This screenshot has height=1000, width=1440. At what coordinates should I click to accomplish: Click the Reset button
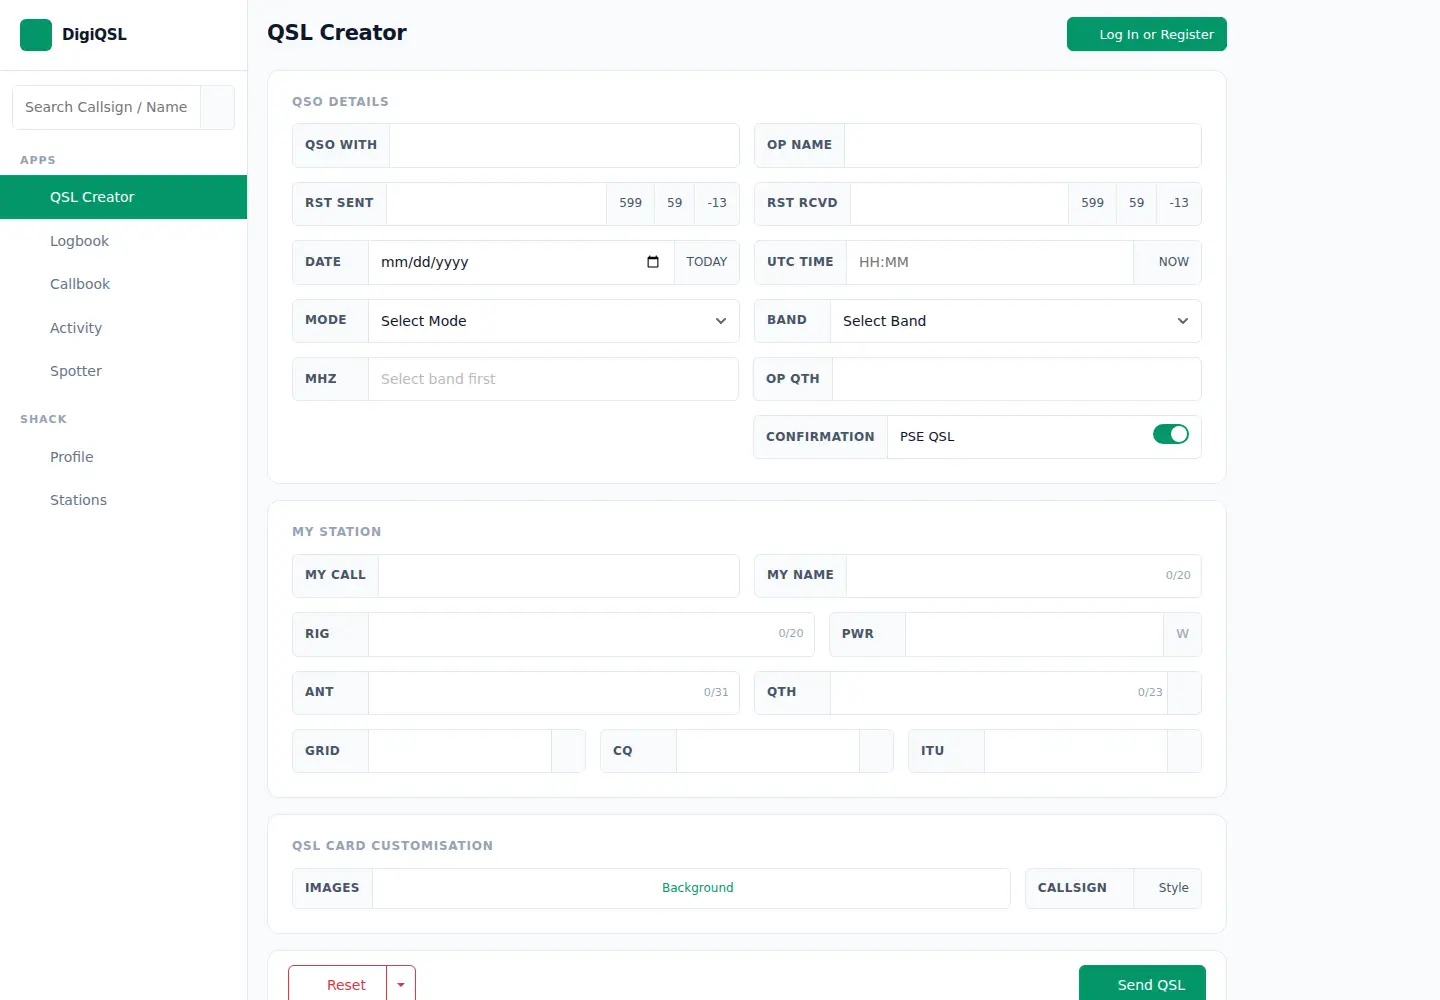338,985
